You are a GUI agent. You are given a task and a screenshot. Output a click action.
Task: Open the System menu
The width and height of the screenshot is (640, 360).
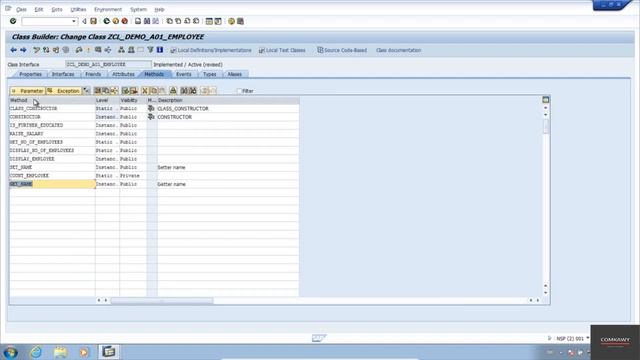[x=138, y=9]
